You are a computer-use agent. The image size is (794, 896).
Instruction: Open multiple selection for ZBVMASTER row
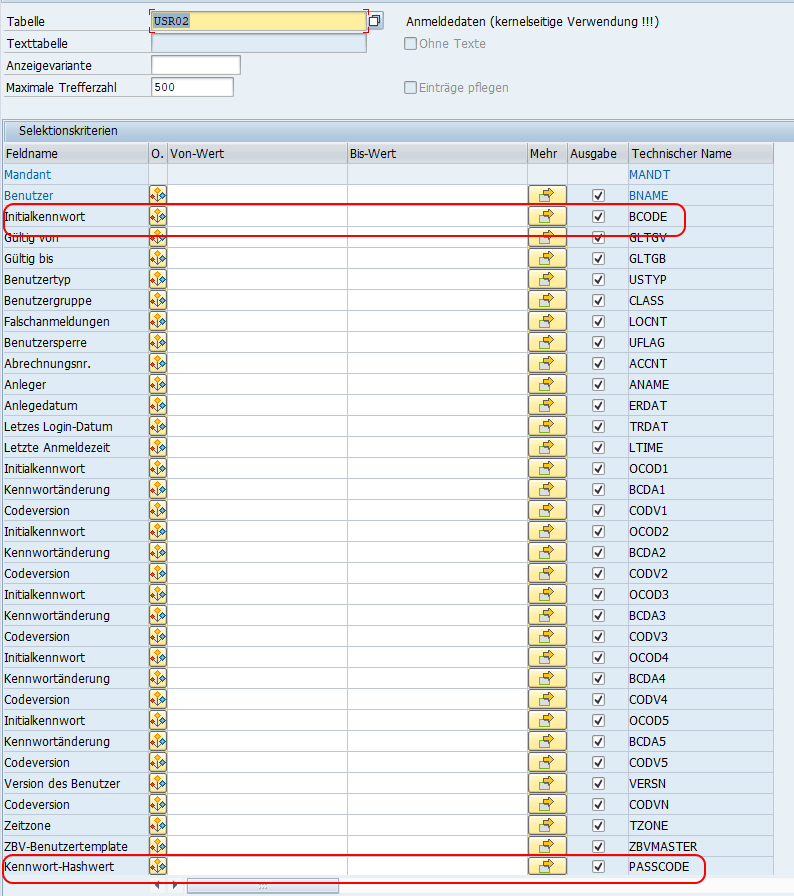[x=547, y=846]
